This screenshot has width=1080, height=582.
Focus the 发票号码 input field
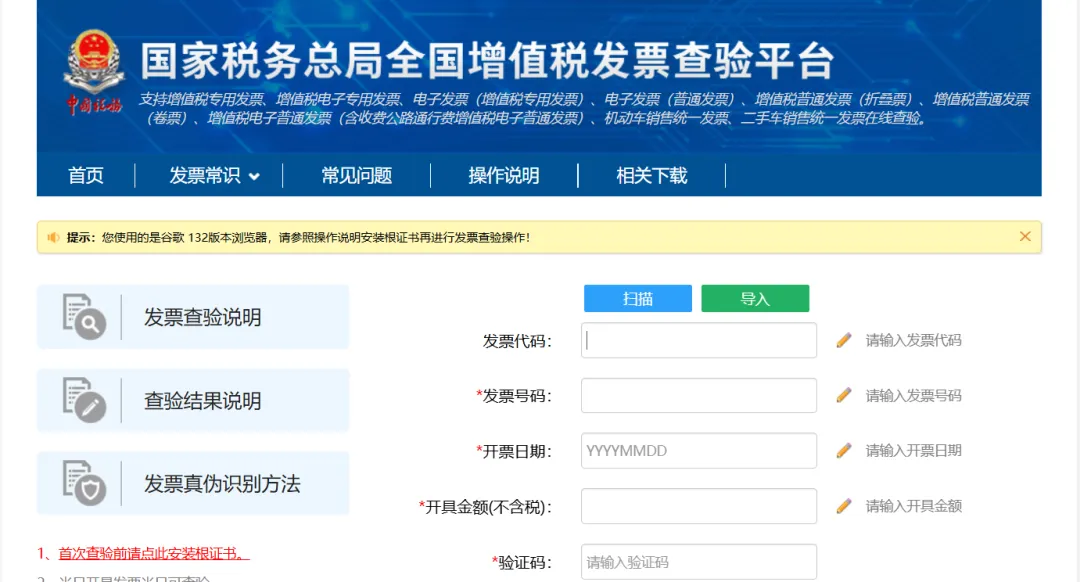point(698,395)
